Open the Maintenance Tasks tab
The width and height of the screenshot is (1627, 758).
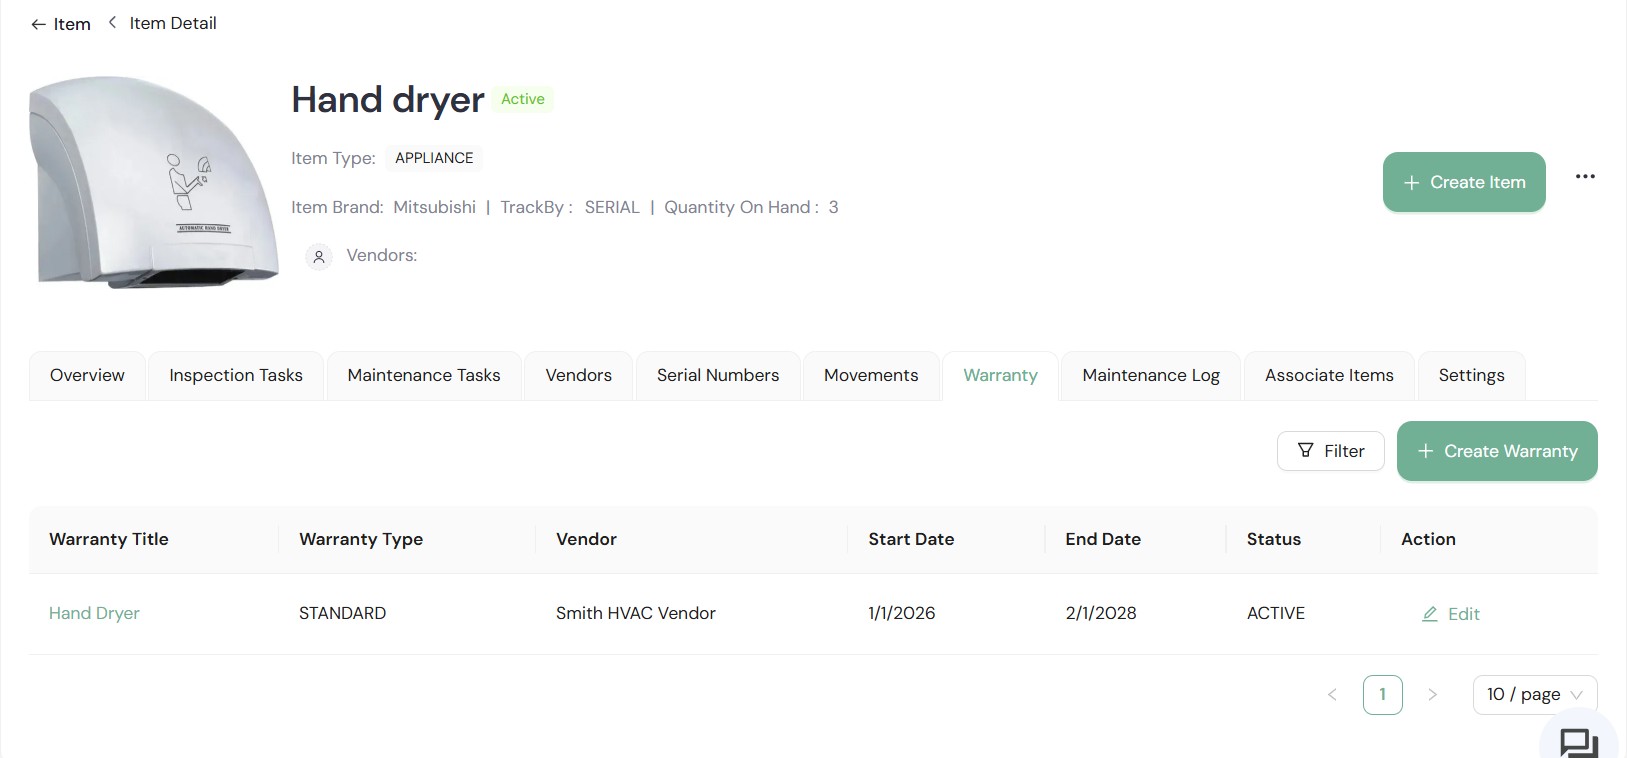pyautogui.click(x=424, y=375)
